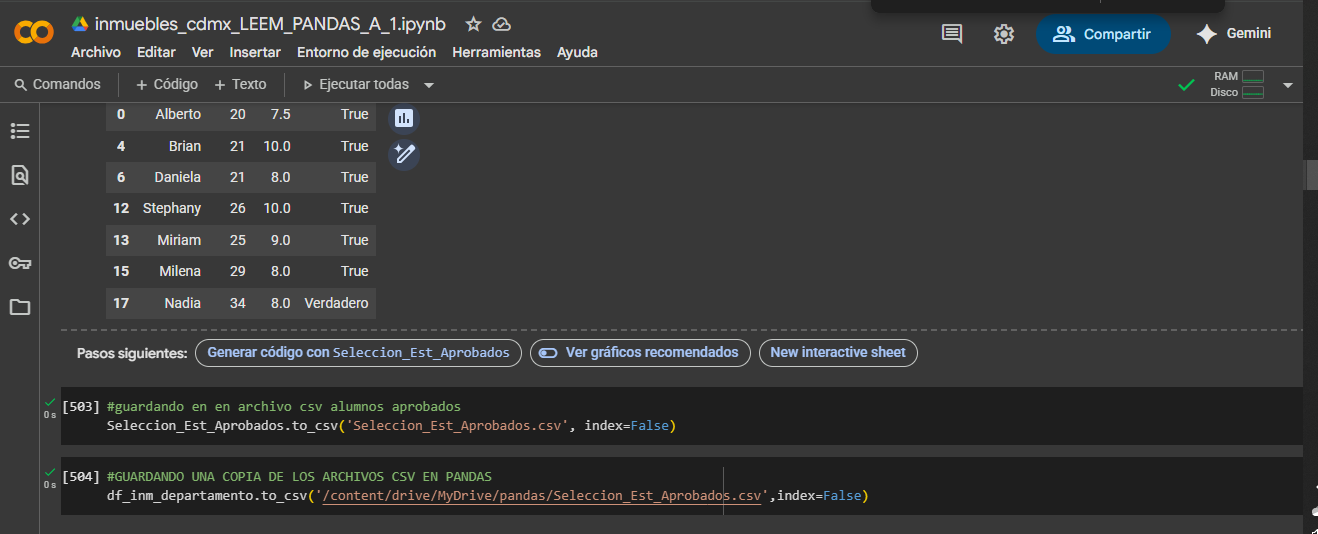1318x534 pixels.
Task: Click inside code cell 504
Action: click(x=680, y=486)
